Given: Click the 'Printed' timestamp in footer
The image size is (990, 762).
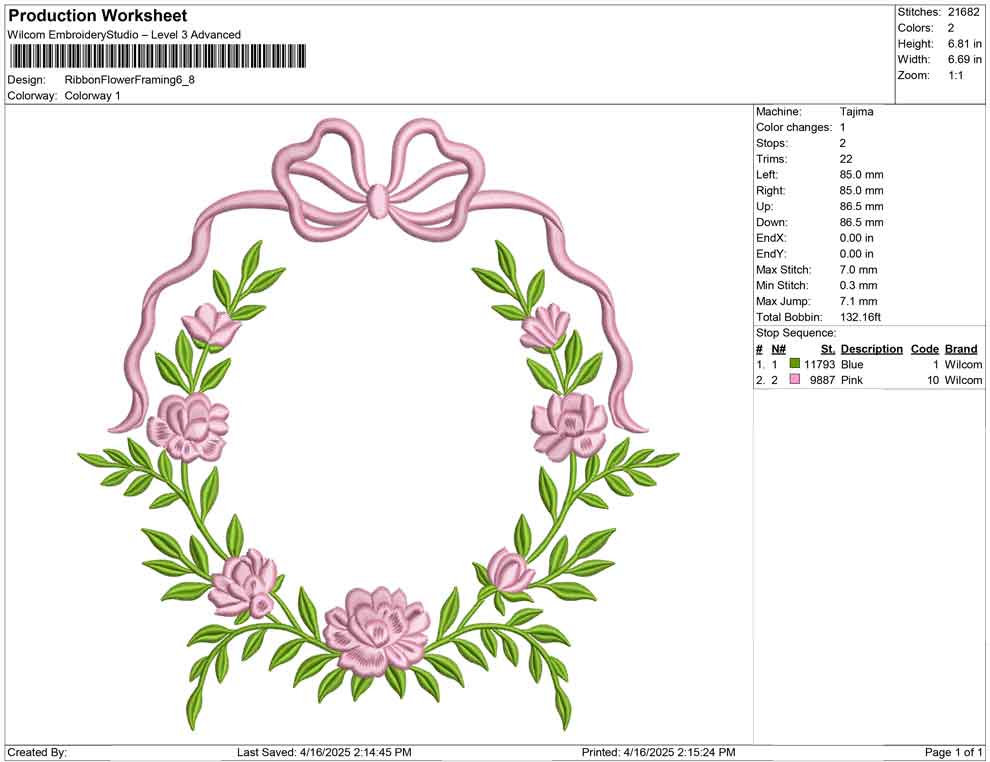Looking at the screenshot, I should point(659,753).
